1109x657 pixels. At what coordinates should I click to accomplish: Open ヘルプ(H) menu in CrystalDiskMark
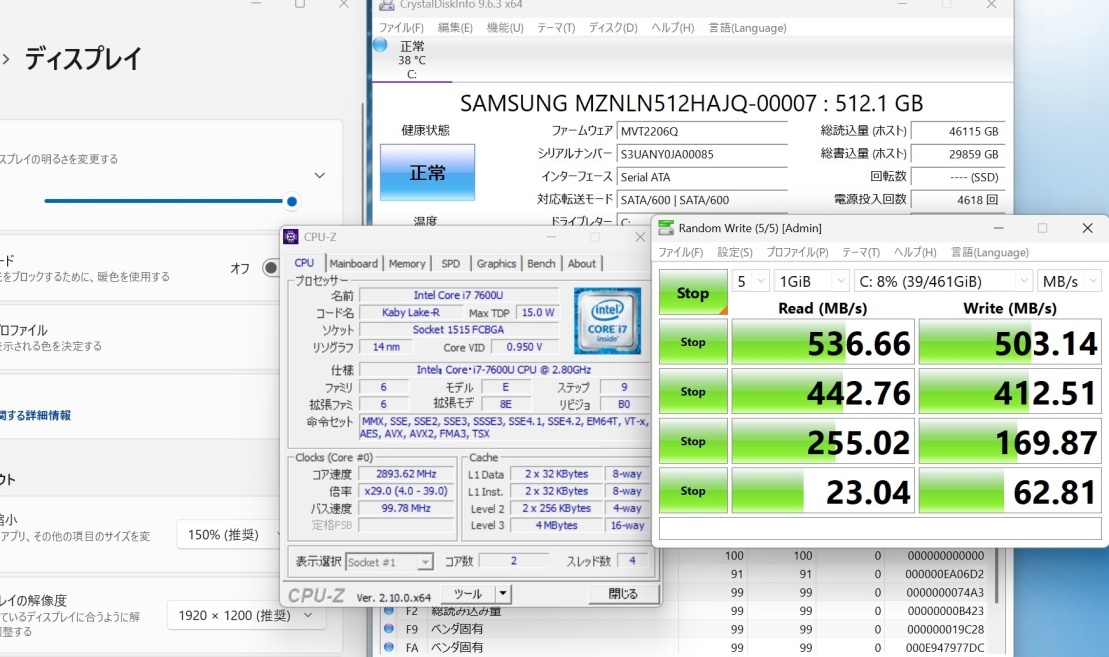click(x=915, y=252)
